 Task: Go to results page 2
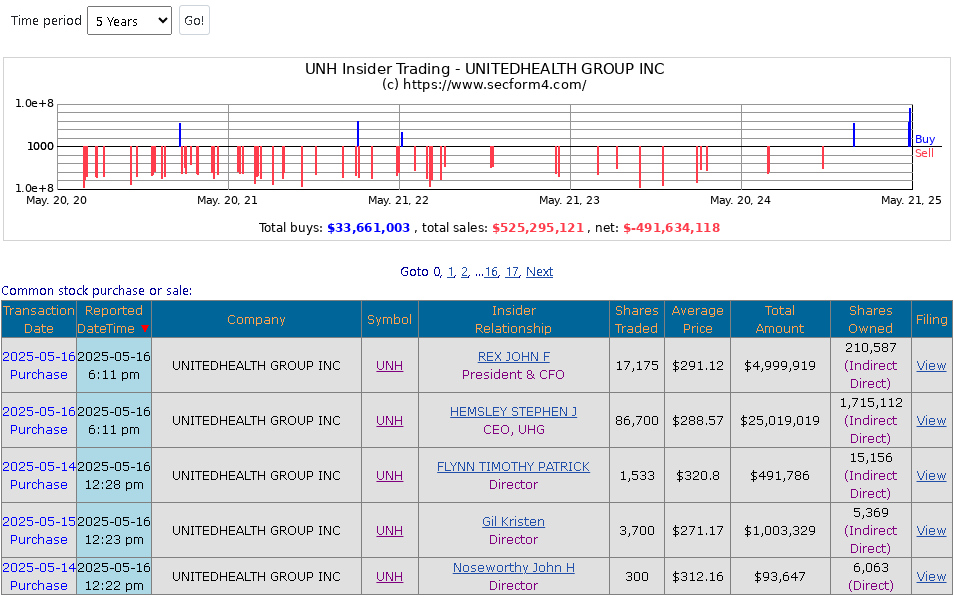464,272
